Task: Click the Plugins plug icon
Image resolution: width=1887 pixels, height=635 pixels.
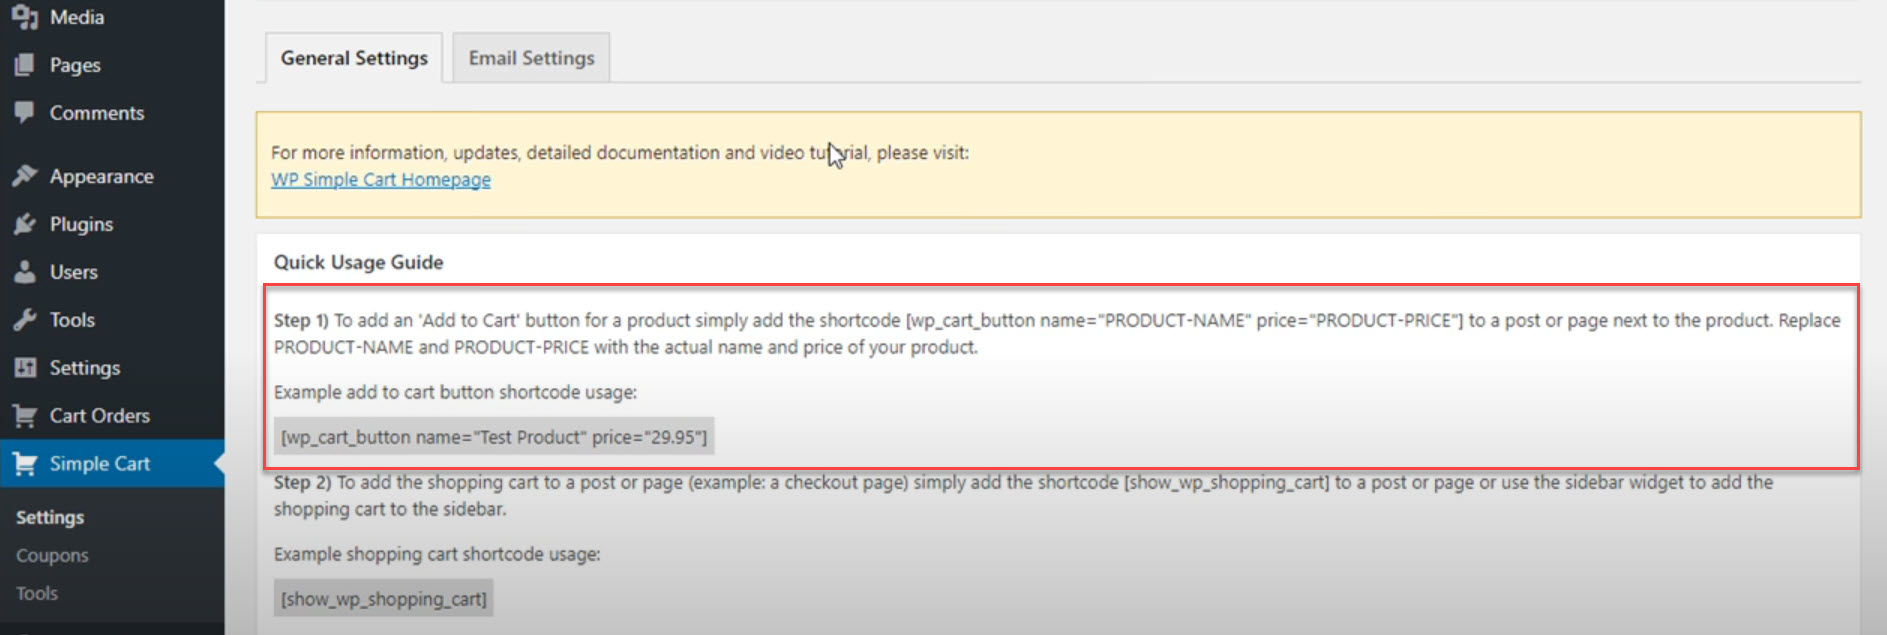Action: [25, 224]
